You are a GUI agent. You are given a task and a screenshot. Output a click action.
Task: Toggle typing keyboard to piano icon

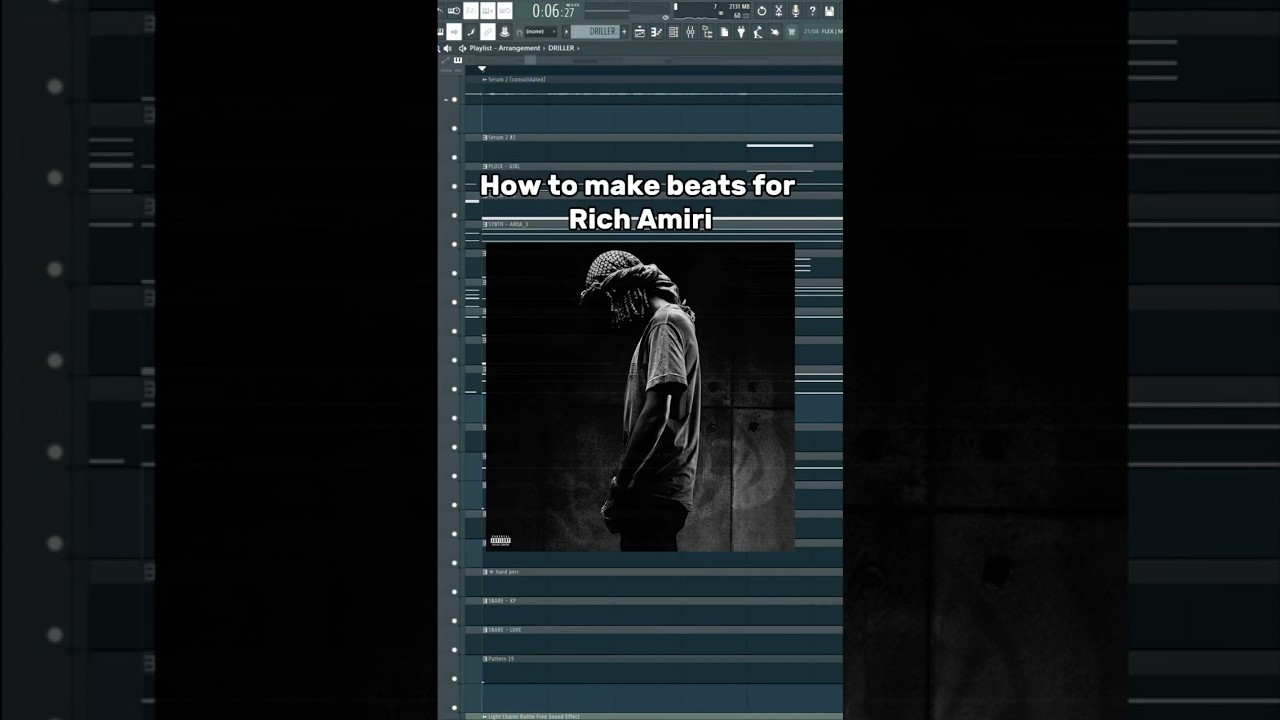pyautogui.click(x=442, y=32)
